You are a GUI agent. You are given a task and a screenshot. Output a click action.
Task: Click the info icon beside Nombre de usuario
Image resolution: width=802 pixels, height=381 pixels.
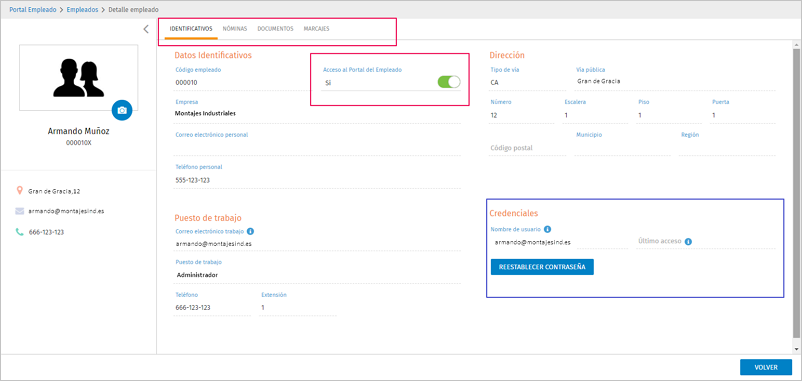tap(547, 229)
